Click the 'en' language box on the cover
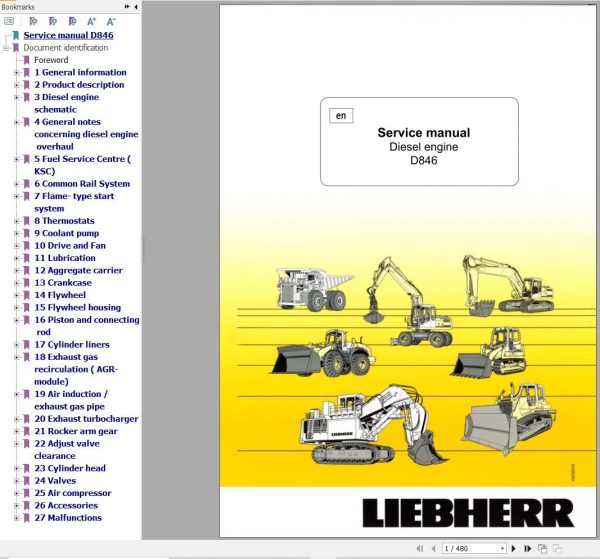The width and height of the screenshot is (600, 559). [x=341, y=116]
